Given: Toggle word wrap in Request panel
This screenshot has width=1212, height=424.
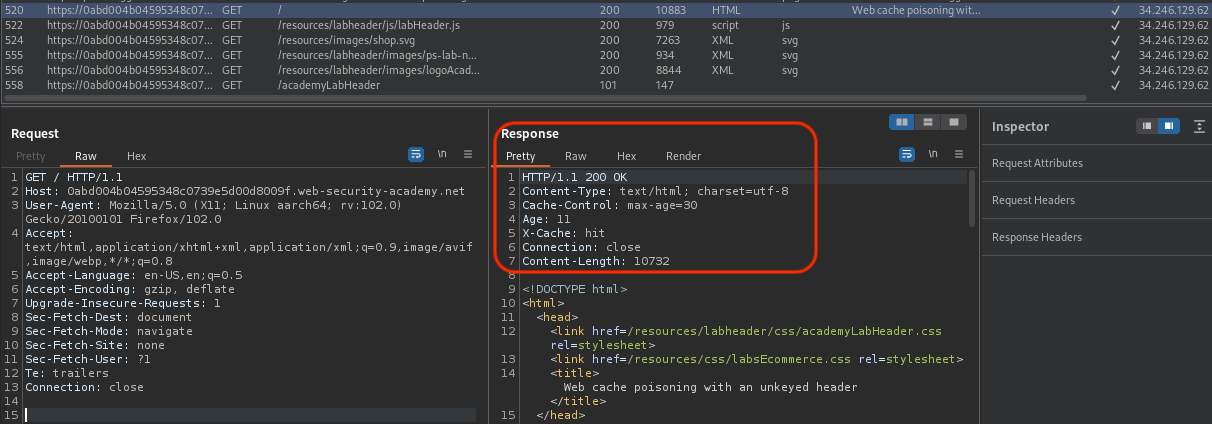Looking at the screenshot, I should click(x=416, y=155).
